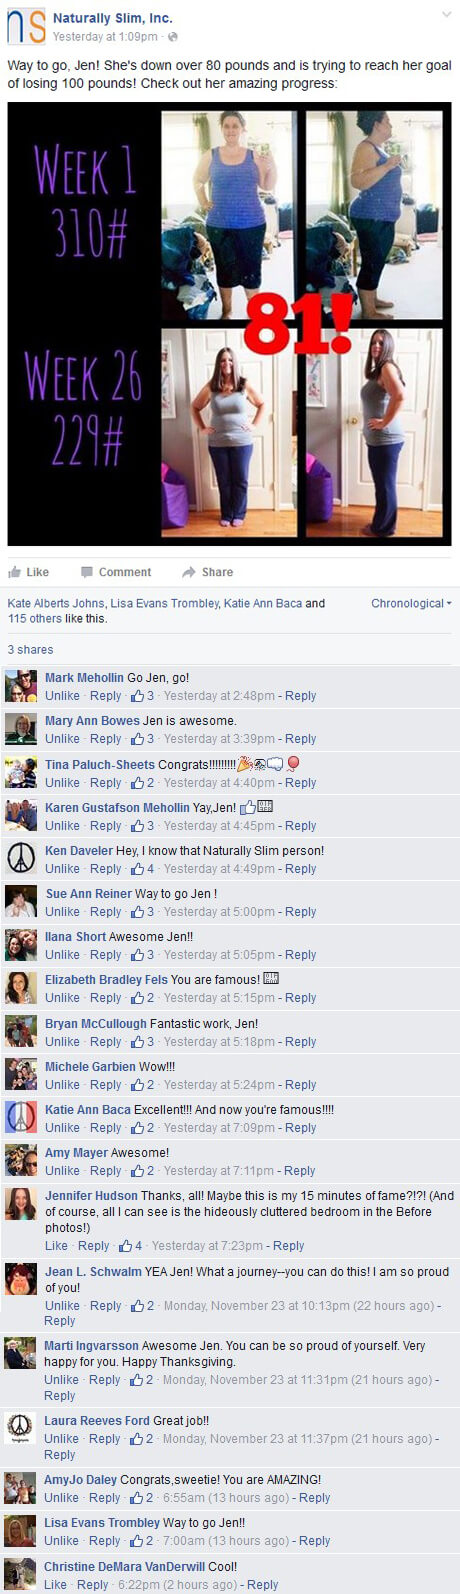Click the Naturally Slim logo icon
The image size is (460, 1594).
click(25, 27)
